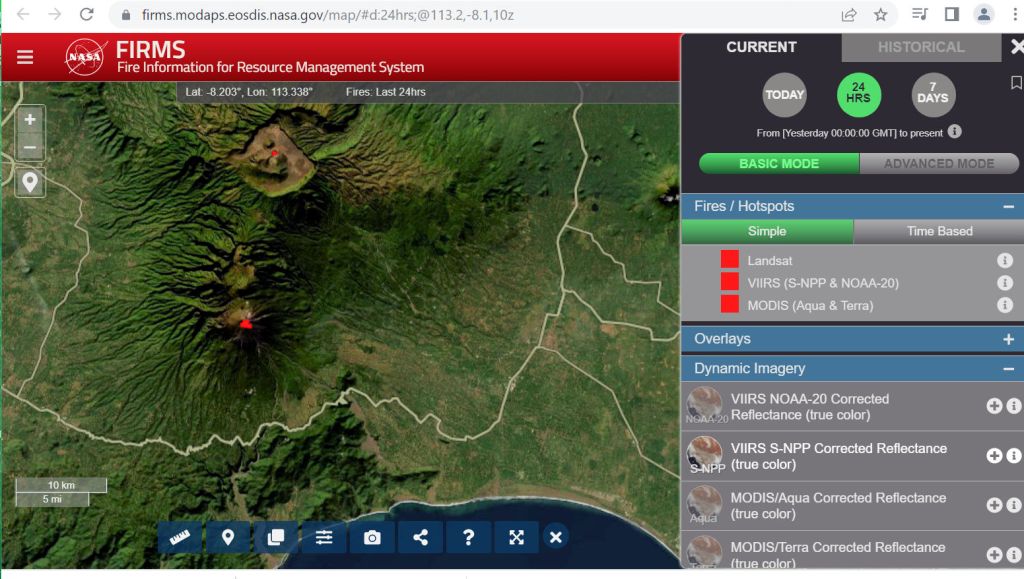
Task: Select the ruler measure tool
Action: pyautogui.click(x=180, y=537)
